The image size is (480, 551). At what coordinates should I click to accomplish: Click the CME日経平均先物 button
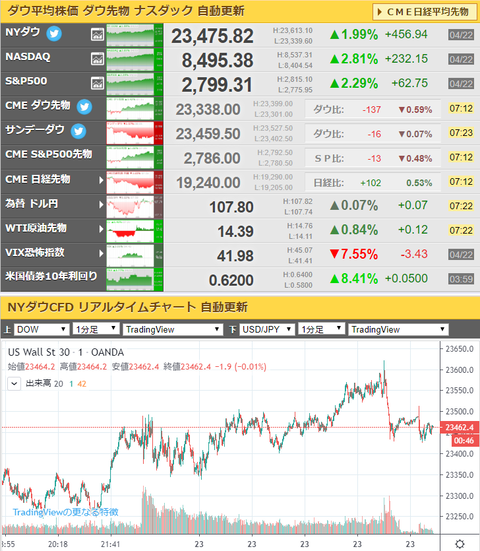pyautogui.click(x=425, y=12)
